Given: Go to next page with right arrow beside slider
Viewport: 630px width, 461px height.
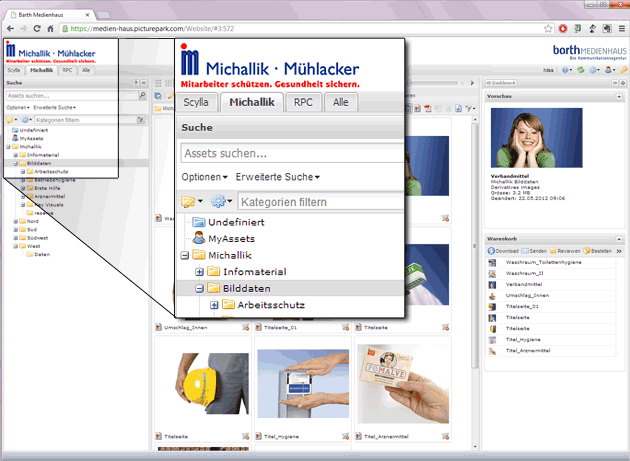Looking at the screenshot, I should (472, 83).
